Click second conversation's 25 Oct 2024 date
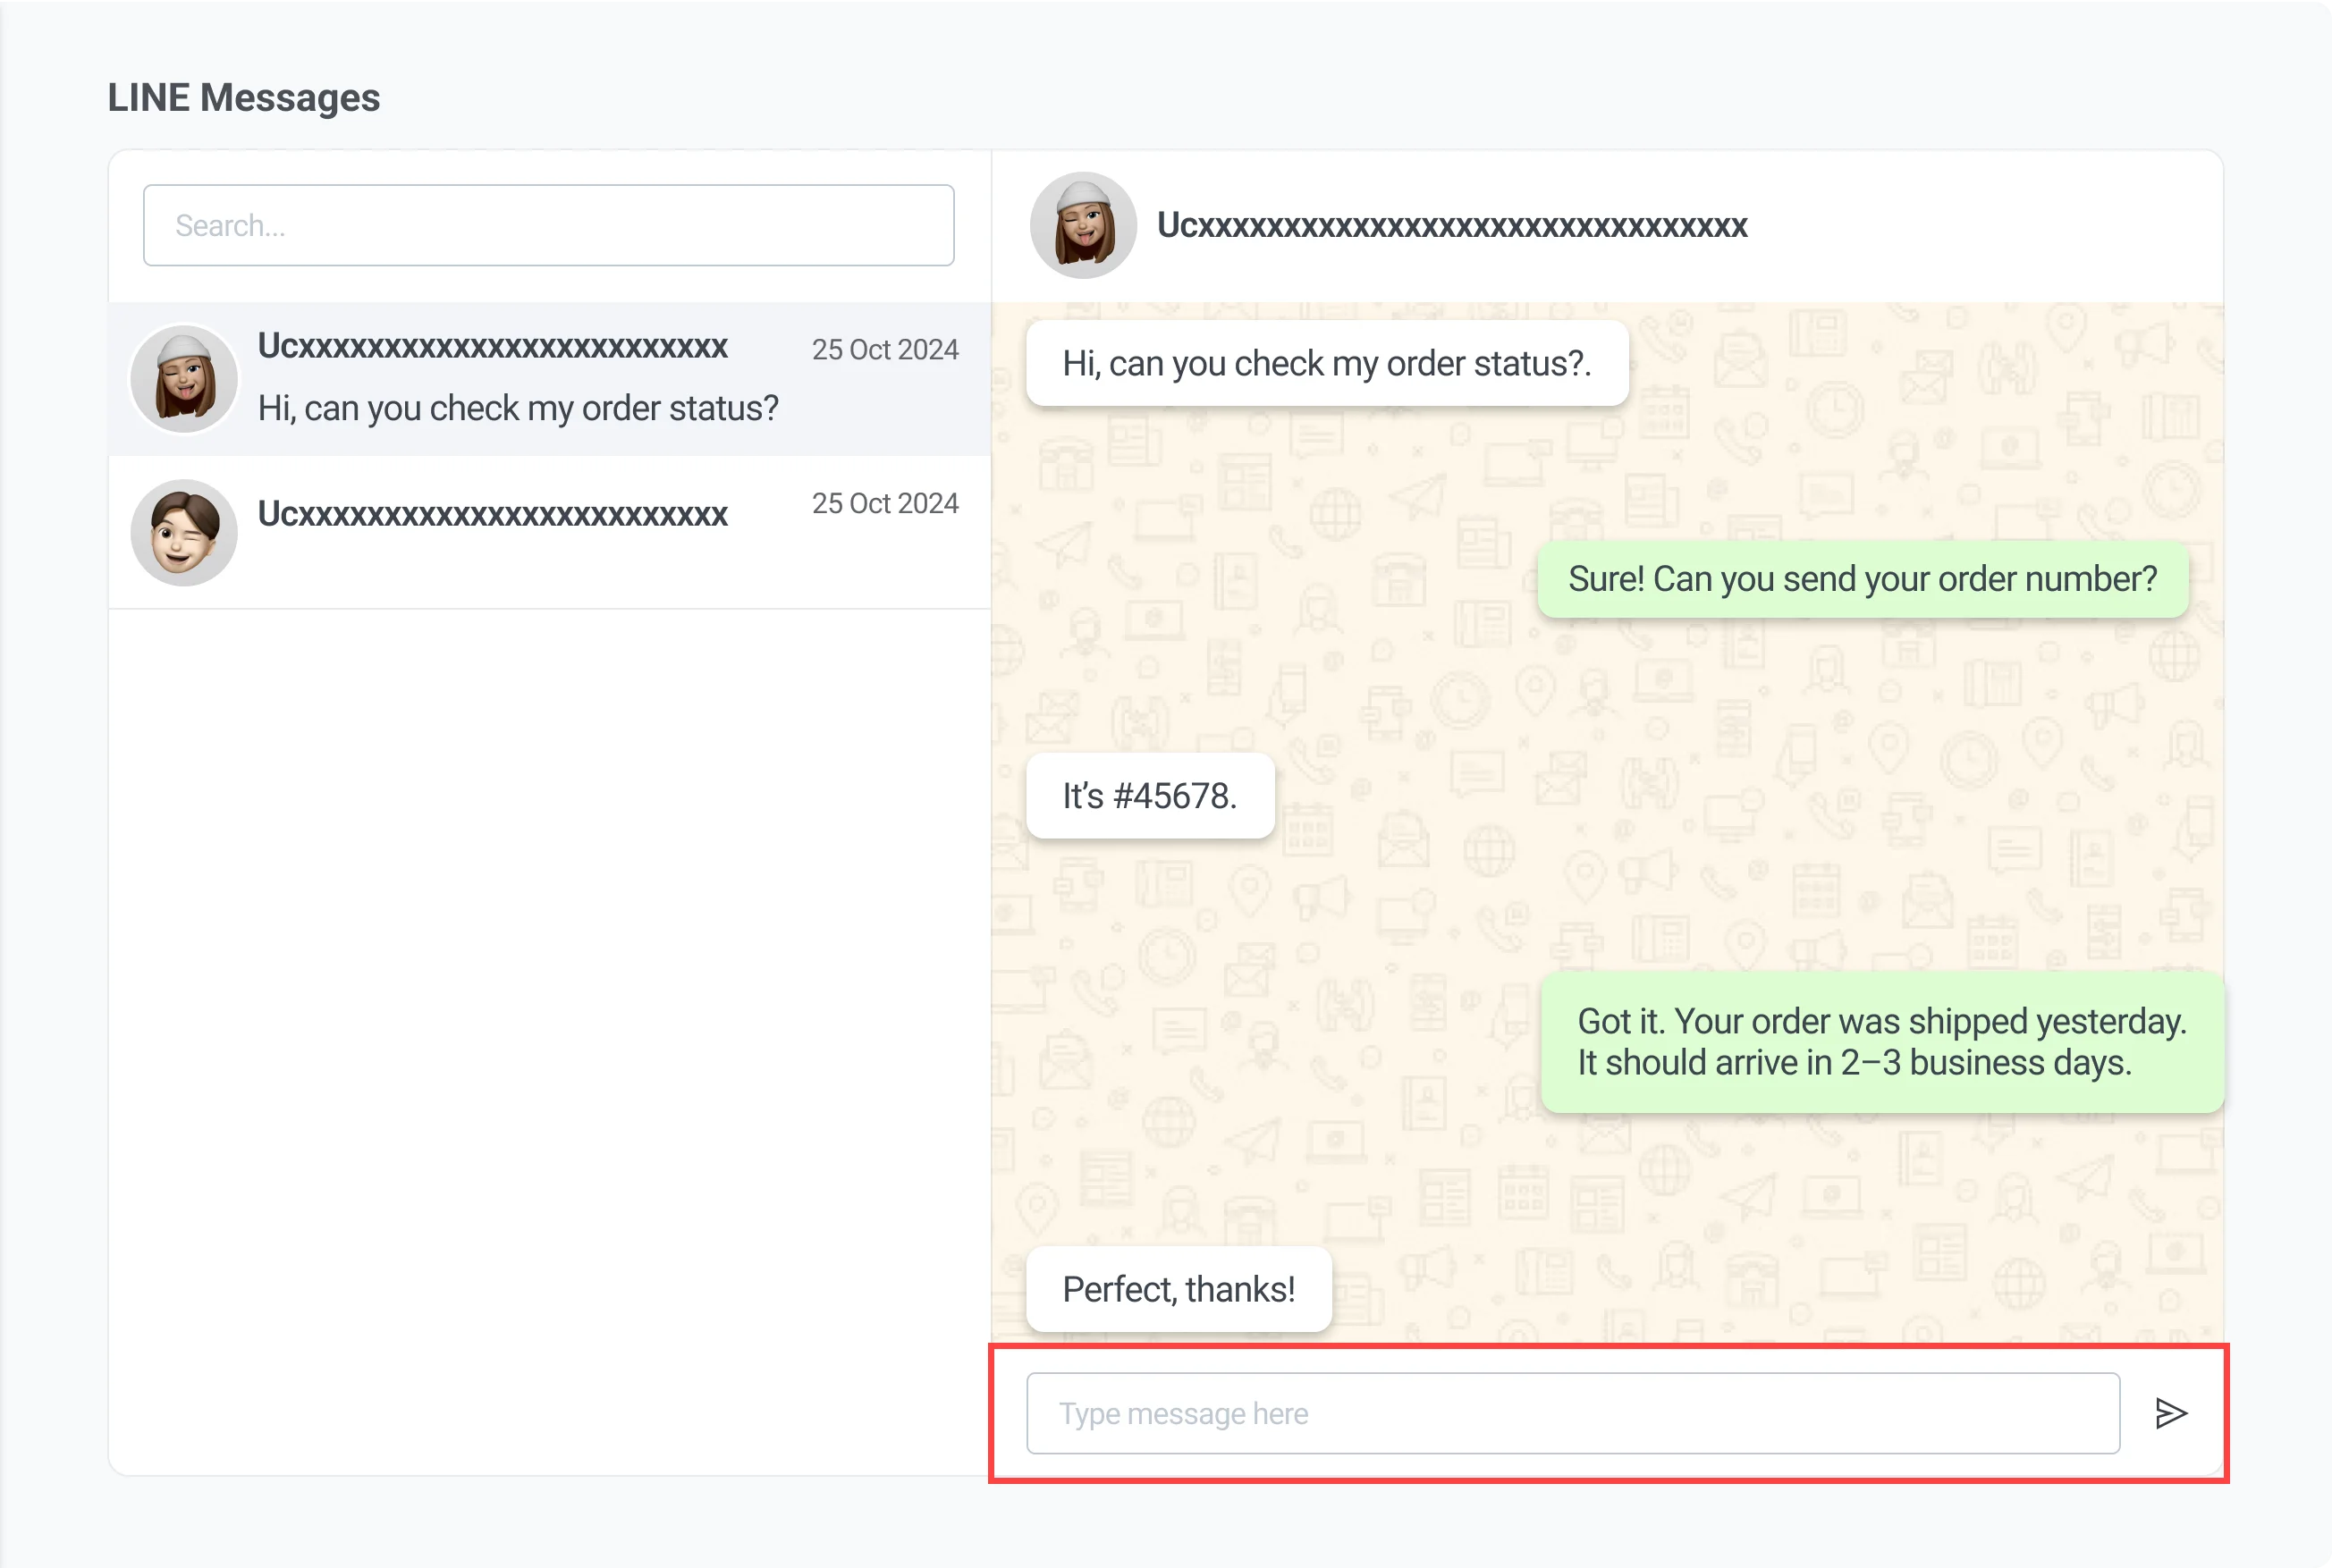This screenshot has width=2332, height=1568. 884,503
